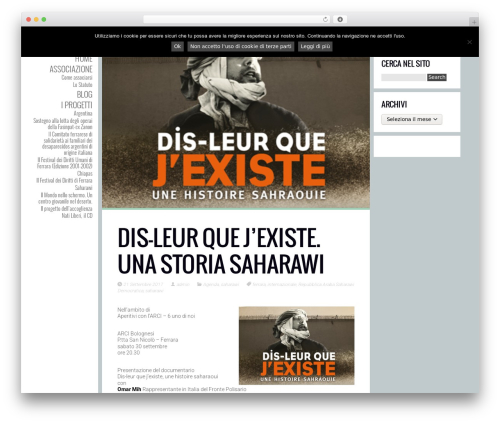Open the Saharawi project link
Screen dimensions: 500x423
pos(84,188)
